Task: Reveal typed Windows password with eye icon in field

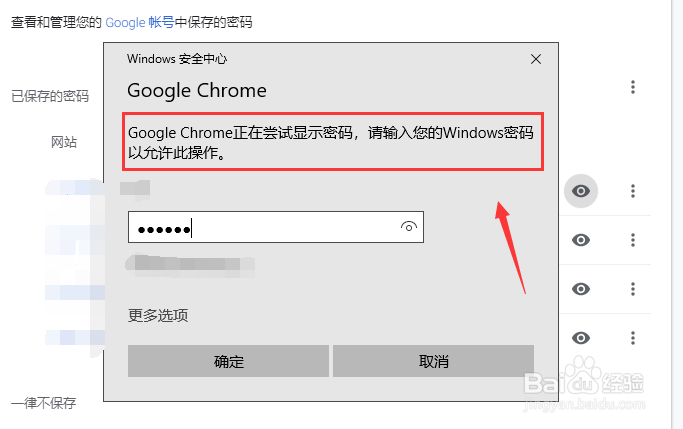Action: (x=409, y=227)
